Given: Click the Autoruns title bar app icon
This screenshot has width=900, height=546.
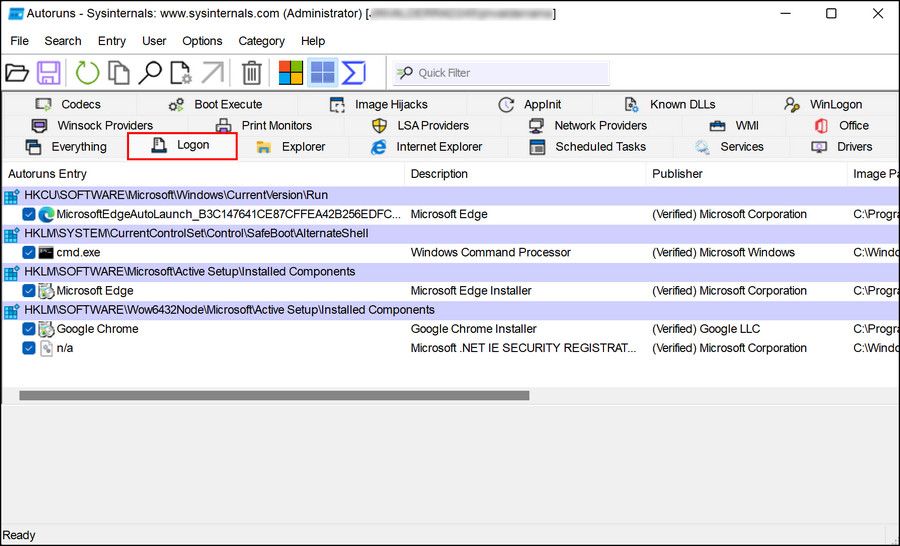Looking at the screenshot, I should tap(15, 13).
